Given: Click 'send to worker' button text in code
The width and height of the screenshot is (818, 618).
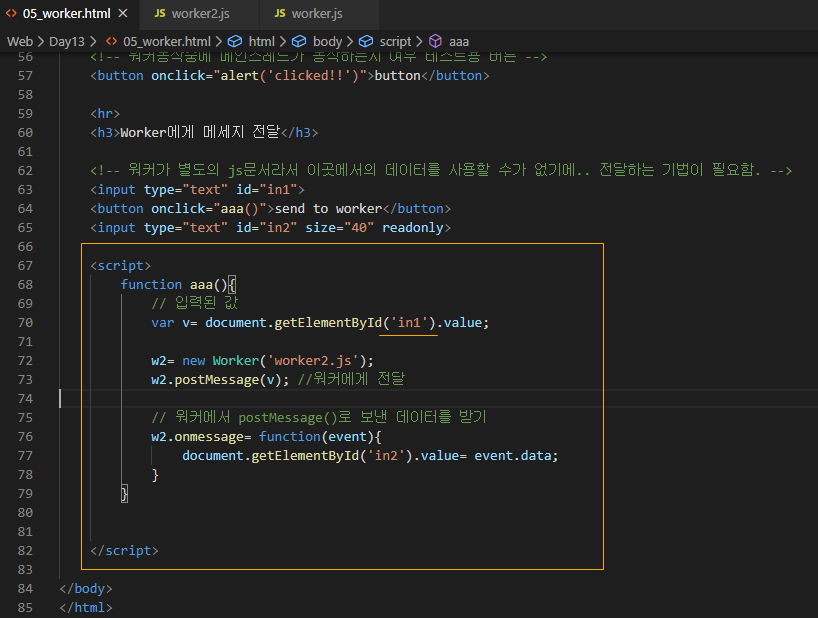Looking at the screenshot, I should pyautogui.click(x=328, y=209).
